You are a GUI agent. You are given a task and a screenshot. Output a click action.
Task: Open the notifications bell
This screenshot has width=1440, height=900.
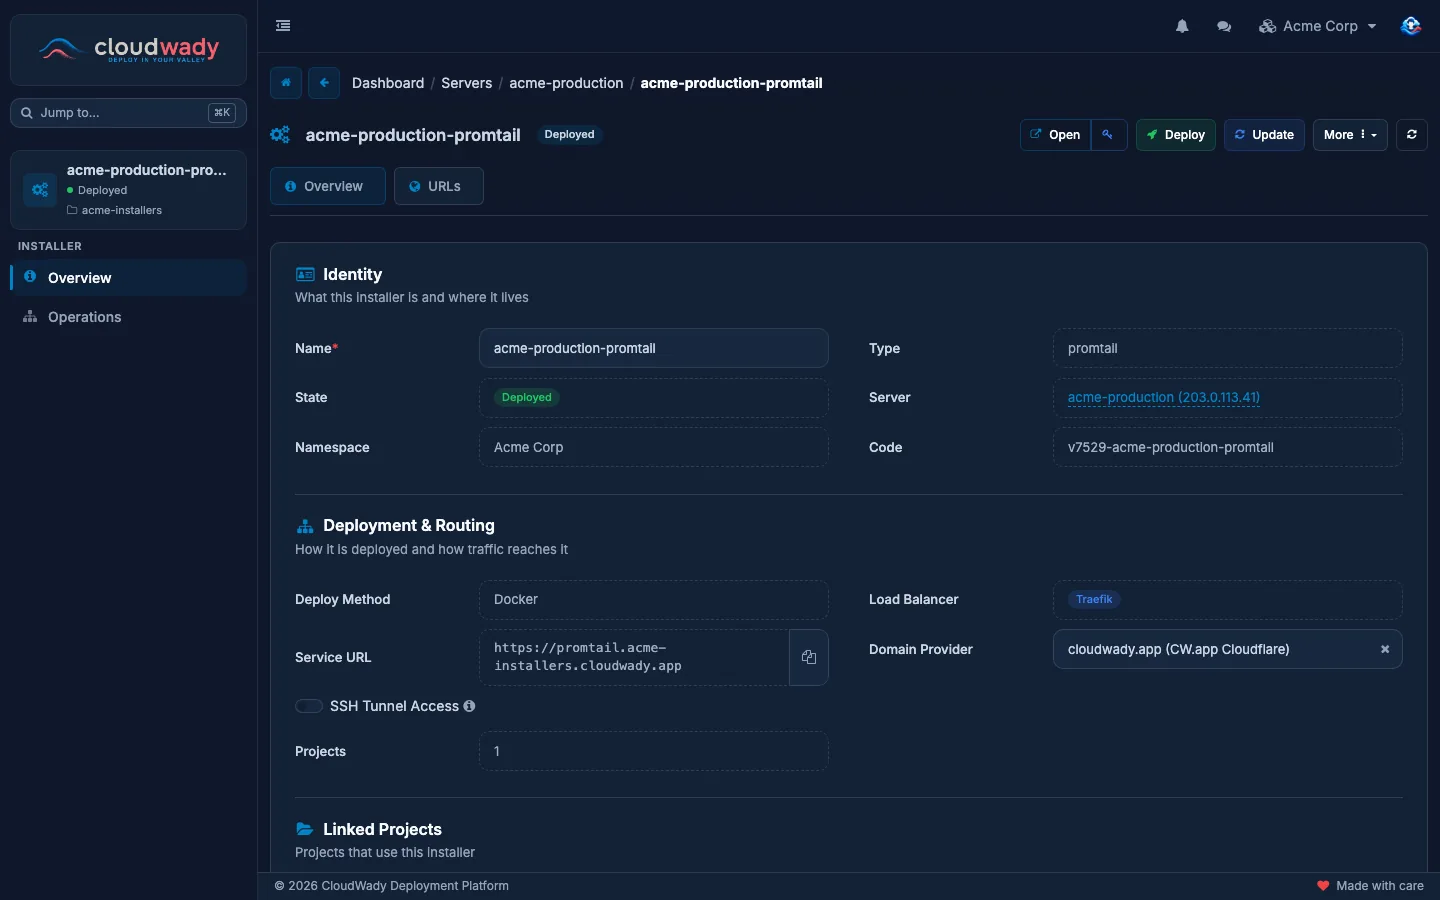pyautogui.click(x=1182, y=26)
